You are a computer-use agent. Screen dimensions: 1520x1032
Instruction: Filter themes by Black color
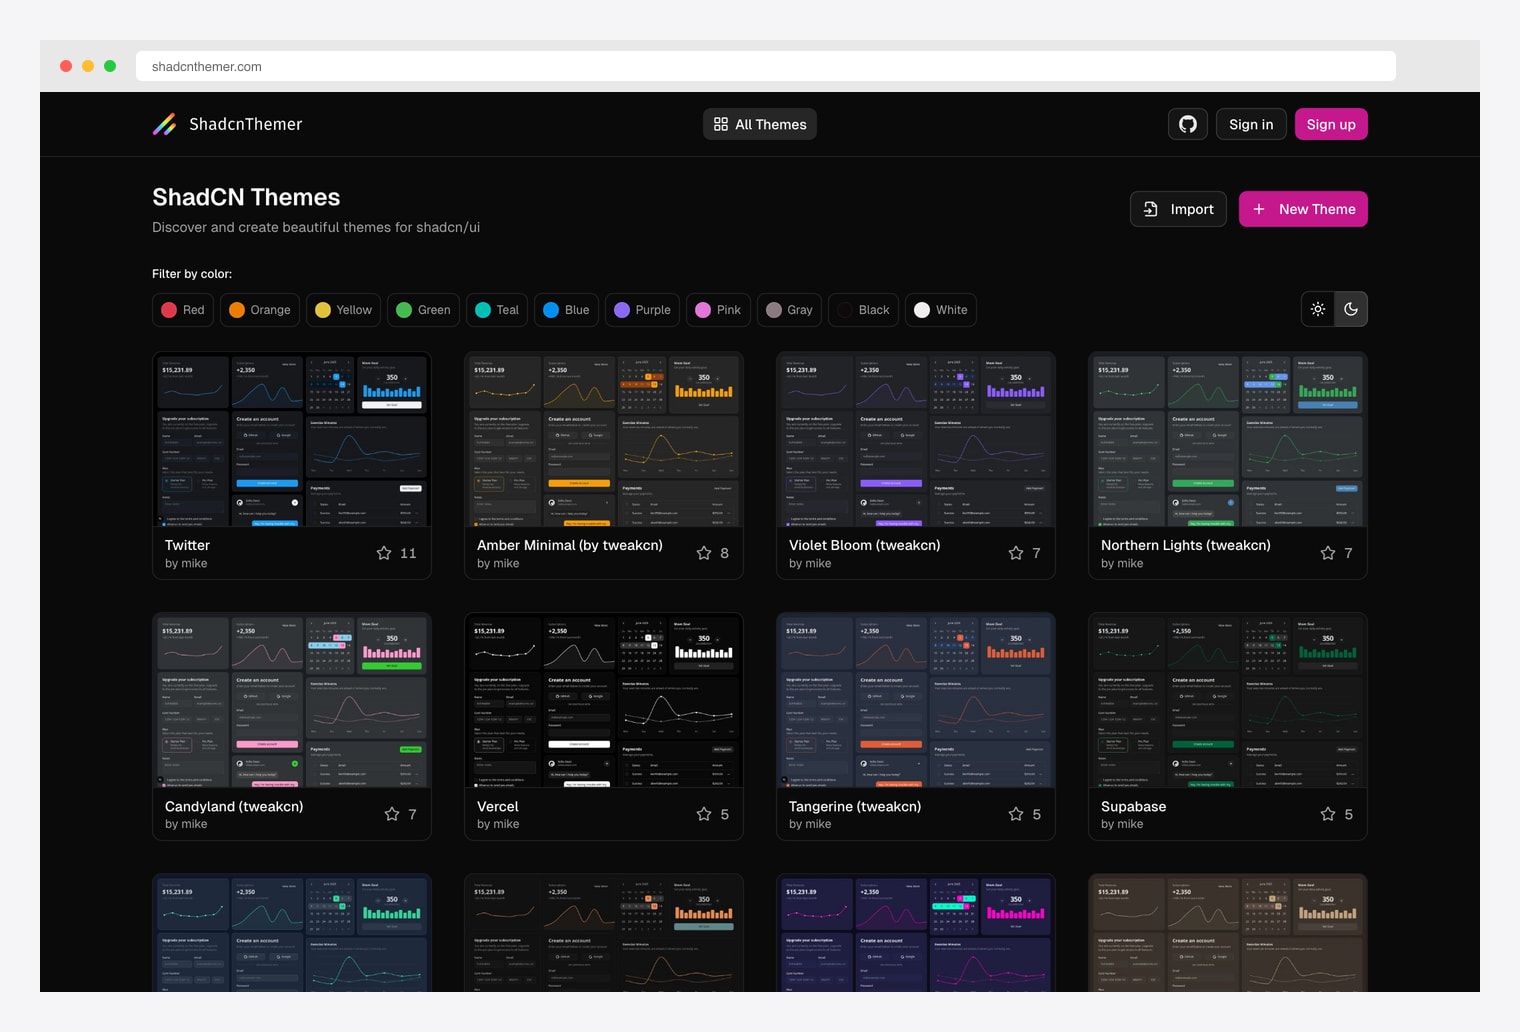(x=863, y=310)
